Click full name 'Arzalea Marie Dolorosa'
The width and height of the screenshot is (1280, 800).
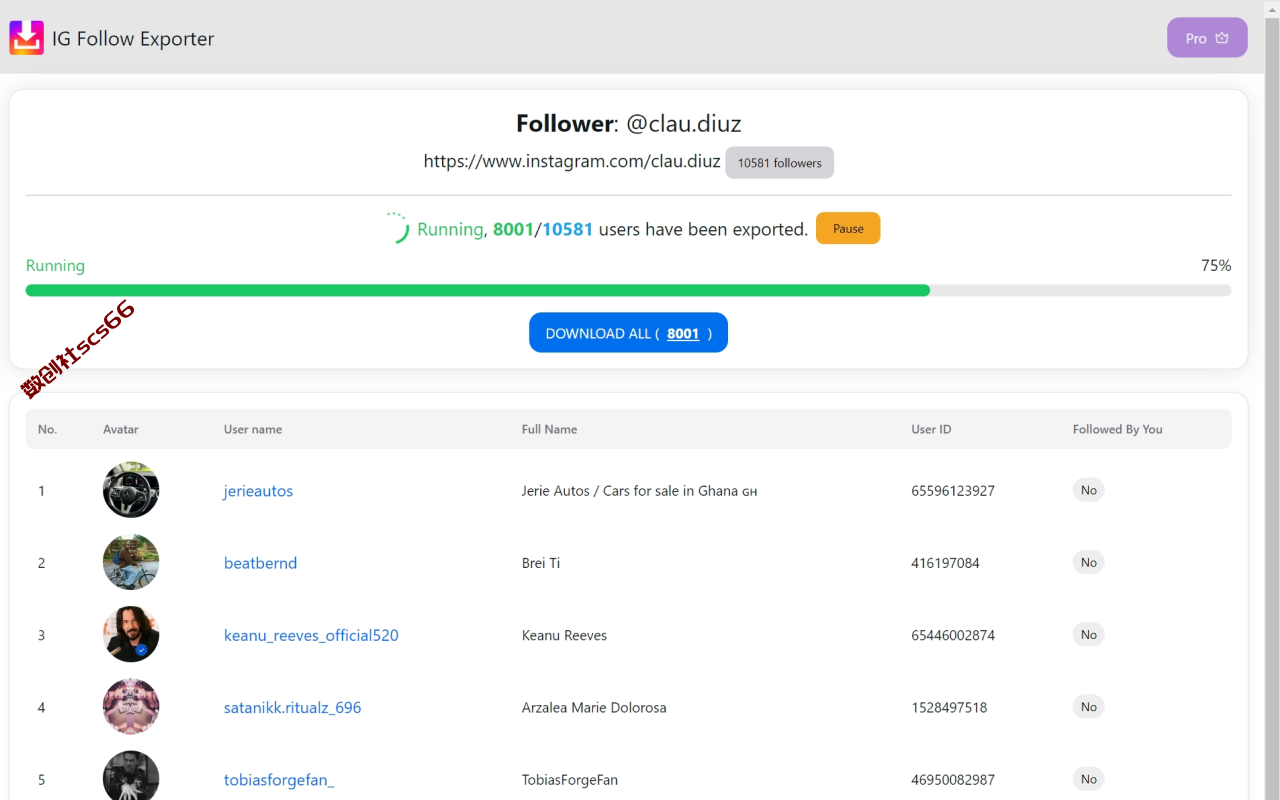(x=594, y=707)
